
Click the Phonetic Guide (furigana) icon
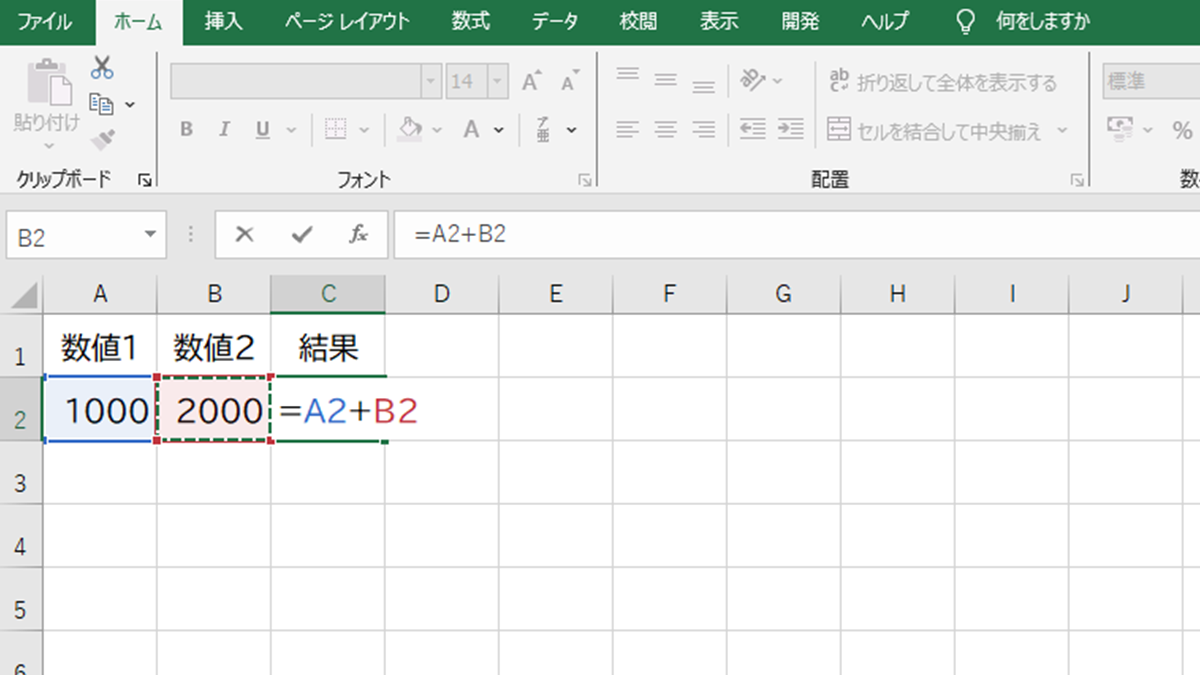[541, 130]
